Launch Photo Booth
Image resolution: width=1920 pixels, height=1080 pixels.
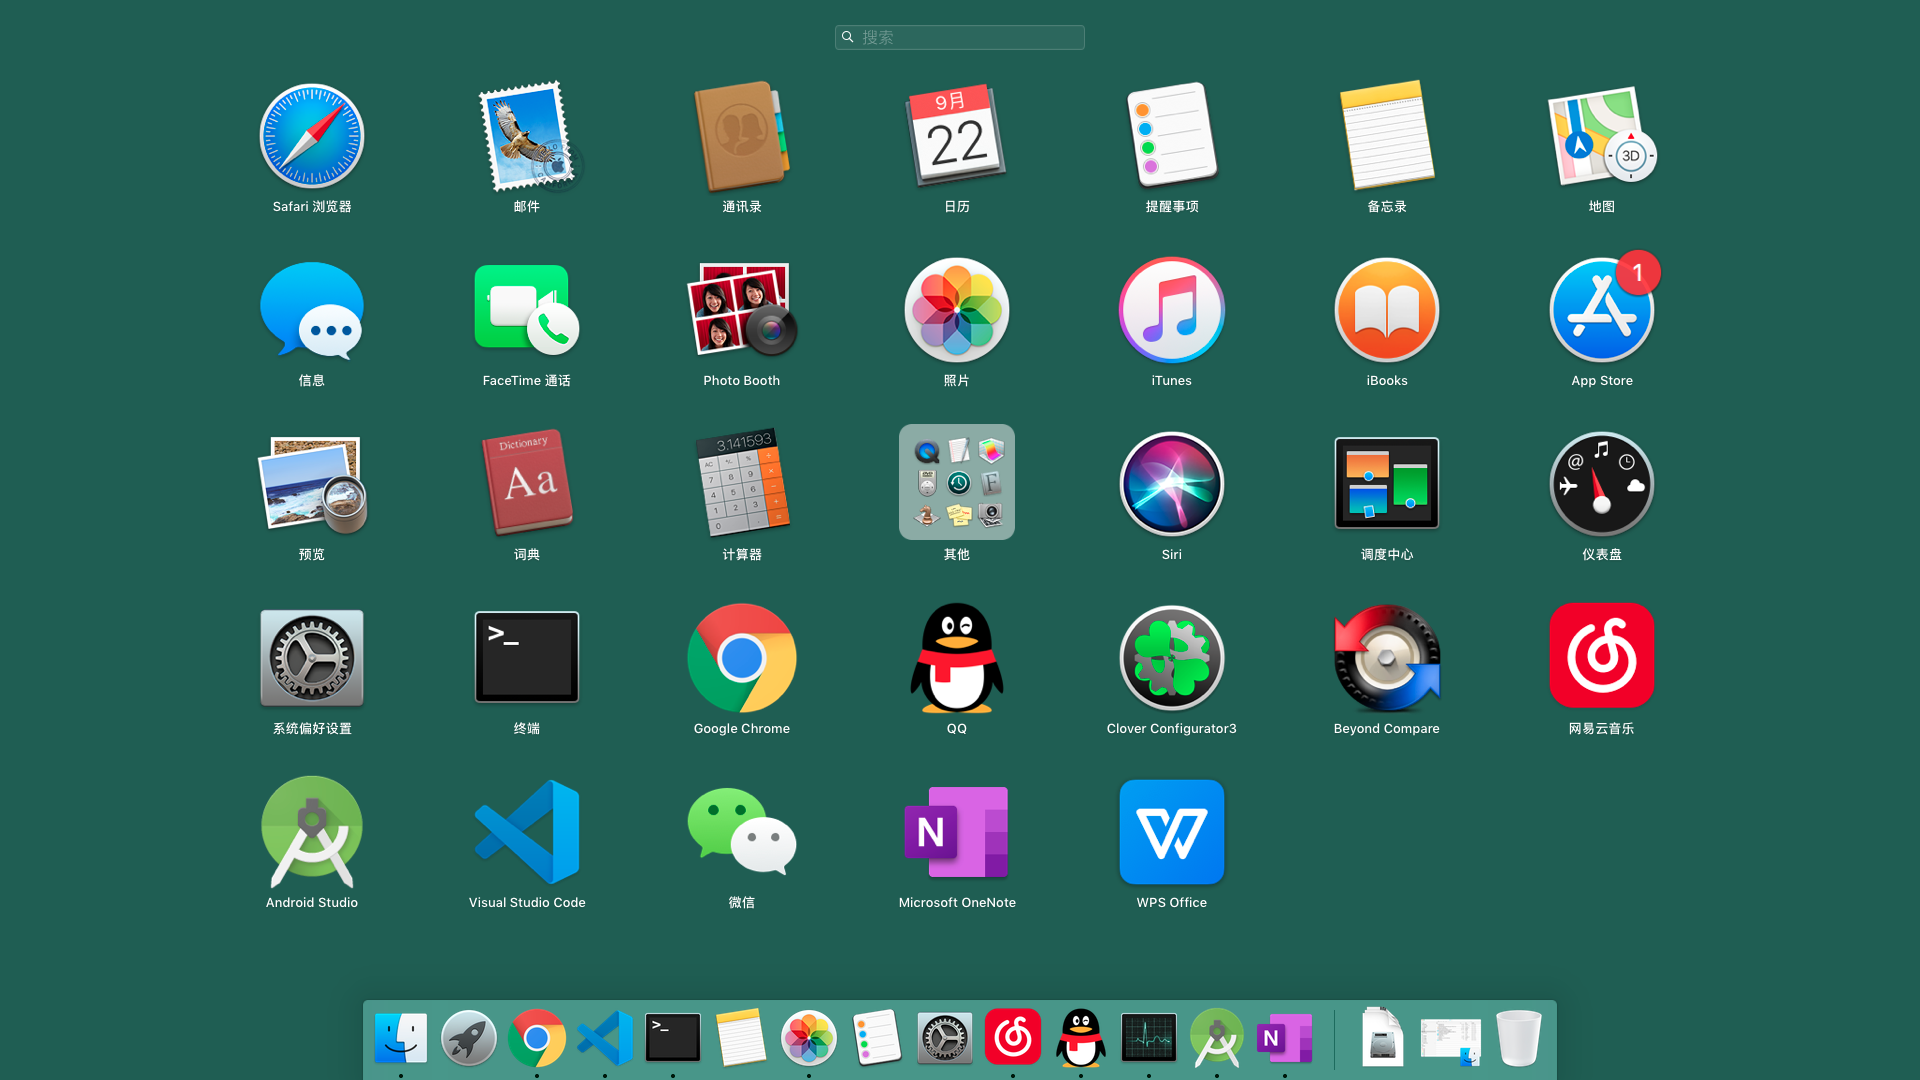point(742,310)
